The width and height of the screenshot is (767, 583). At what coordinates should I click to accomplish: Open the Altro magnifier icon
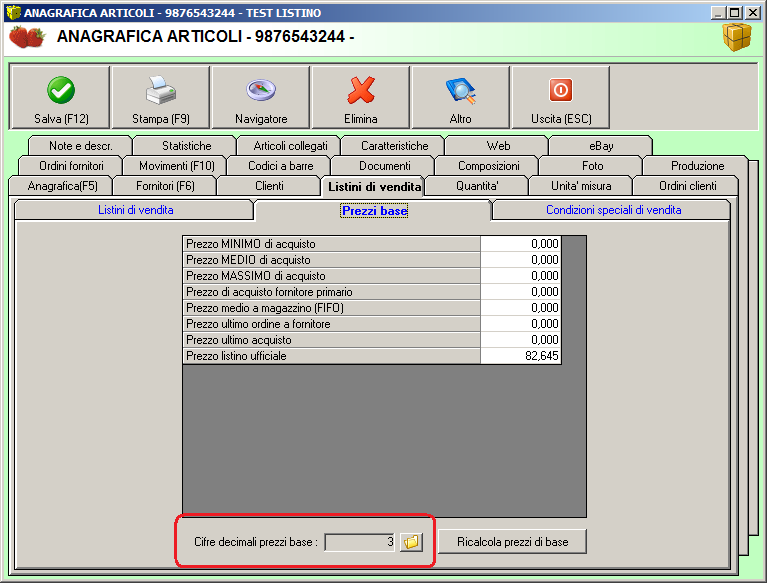(460, 92)
